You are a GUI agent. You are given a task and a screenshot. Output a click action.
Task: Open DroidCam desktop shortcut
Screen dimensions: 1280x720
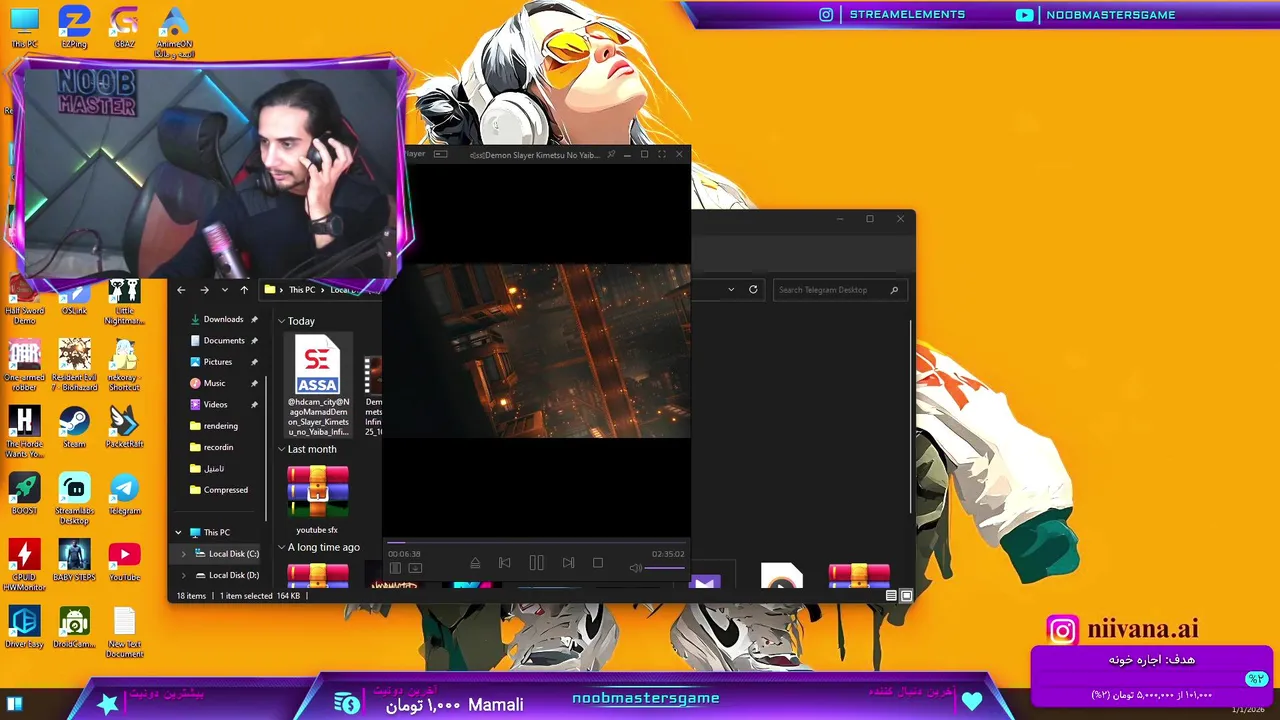pyautogui.click(x=74, y=628)
